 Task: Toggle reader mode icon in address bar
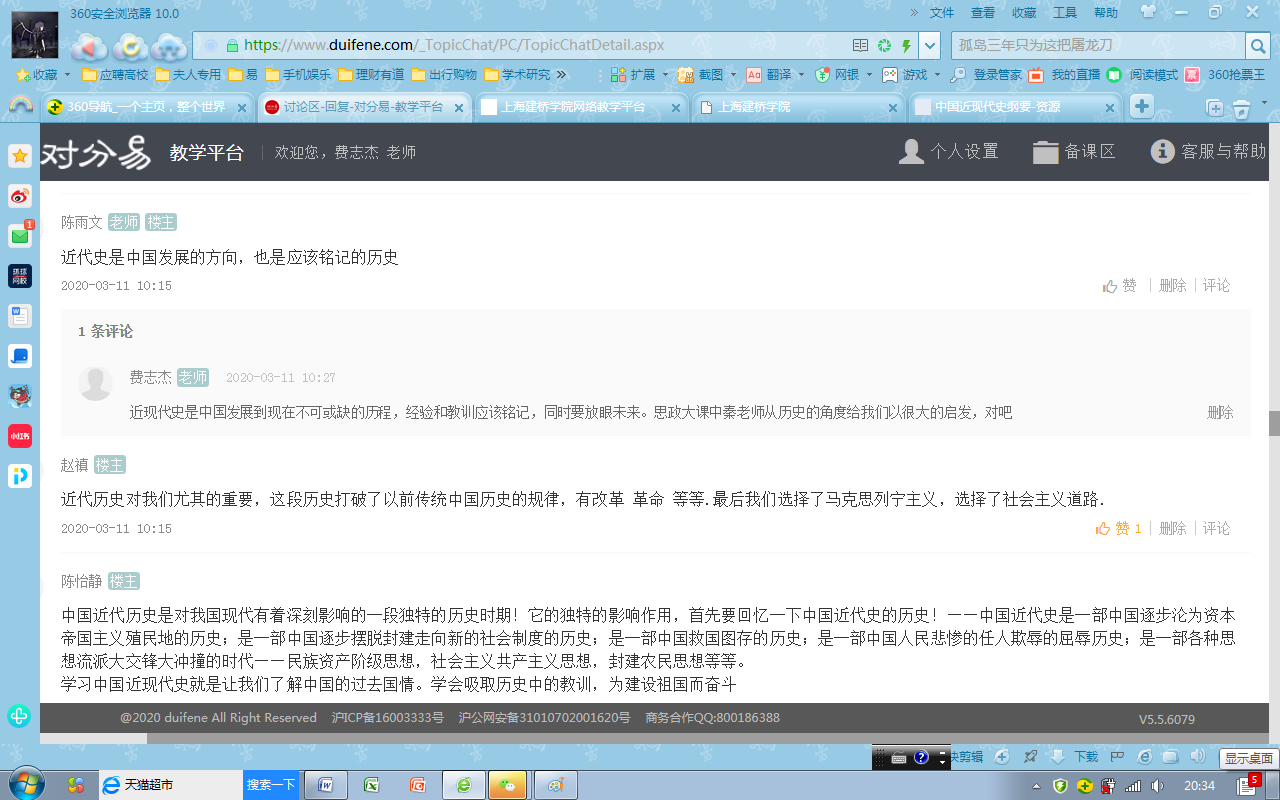click(x=860, y=45)
